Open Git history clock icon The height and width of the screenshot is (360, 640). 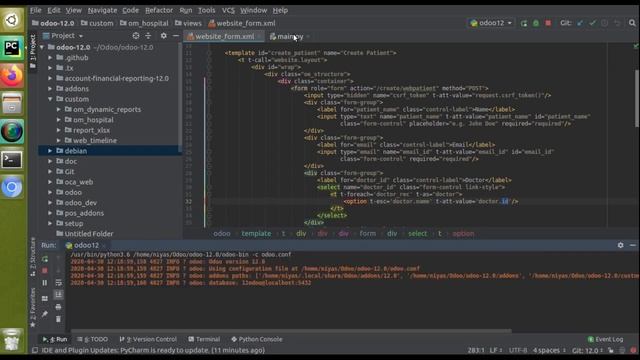point(604,23)
